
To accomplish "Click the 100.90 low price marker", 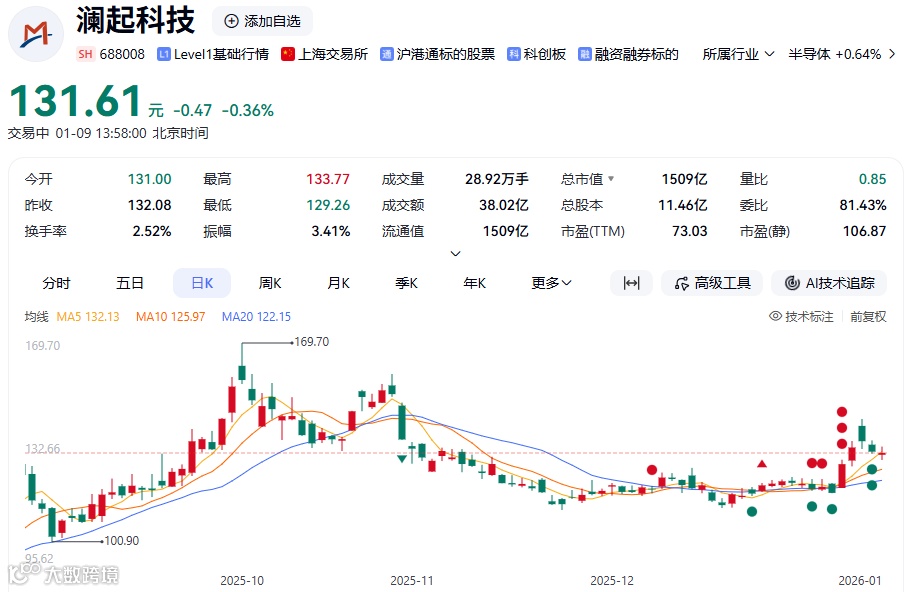I will coord(121,541).
